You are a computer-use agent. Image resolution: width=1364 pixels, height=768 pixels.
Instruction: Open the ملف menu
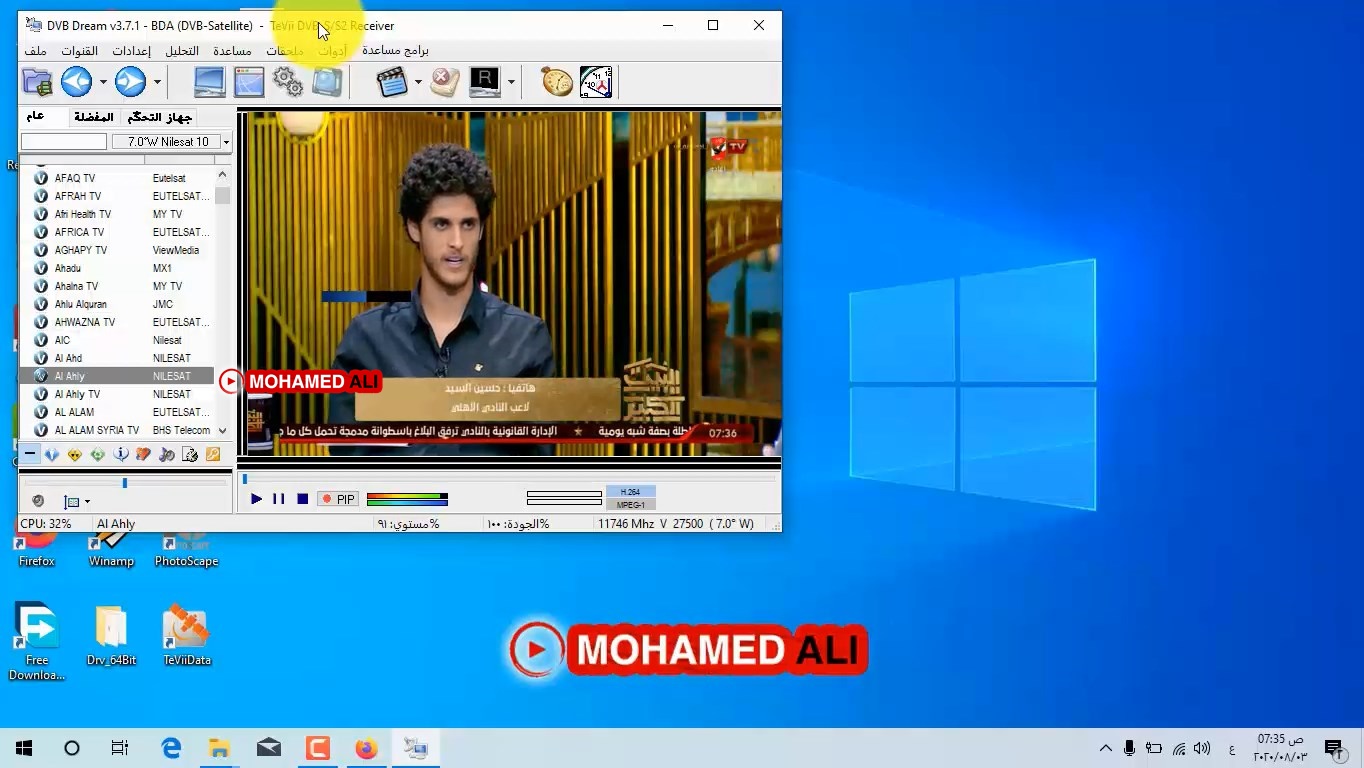[35, 51]
